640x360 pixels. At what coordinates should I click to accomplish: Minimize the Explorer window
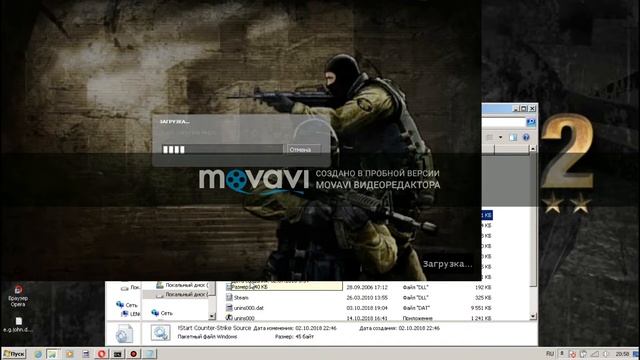pyautogui.click(x=516, y=109)
